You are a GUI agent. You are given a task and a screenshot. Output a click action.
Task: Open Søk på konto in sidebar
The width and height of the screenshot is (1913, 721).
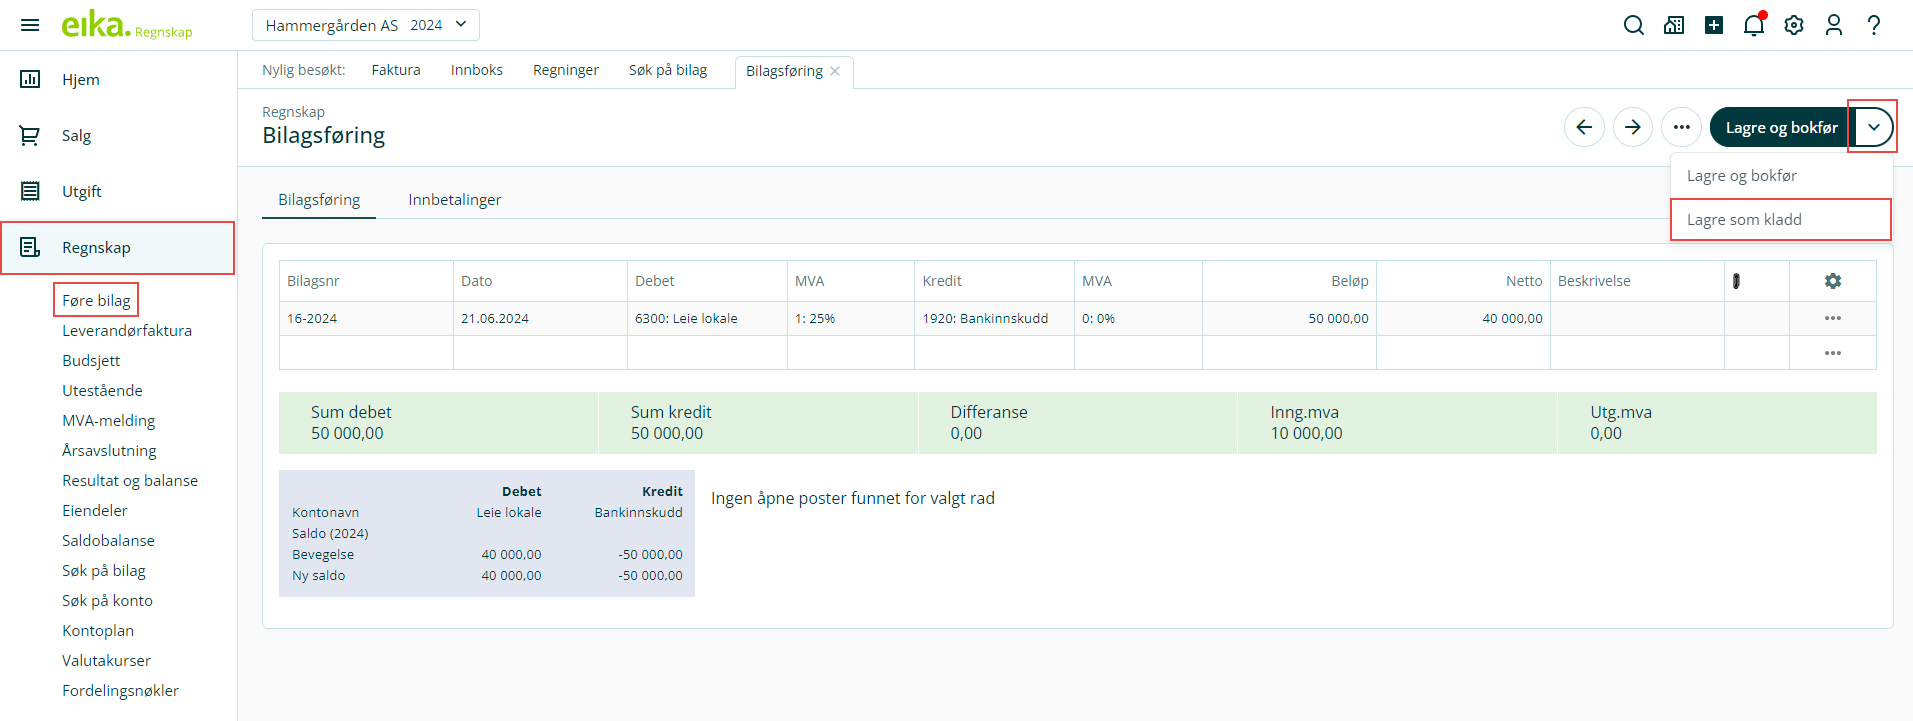(107, 600)
